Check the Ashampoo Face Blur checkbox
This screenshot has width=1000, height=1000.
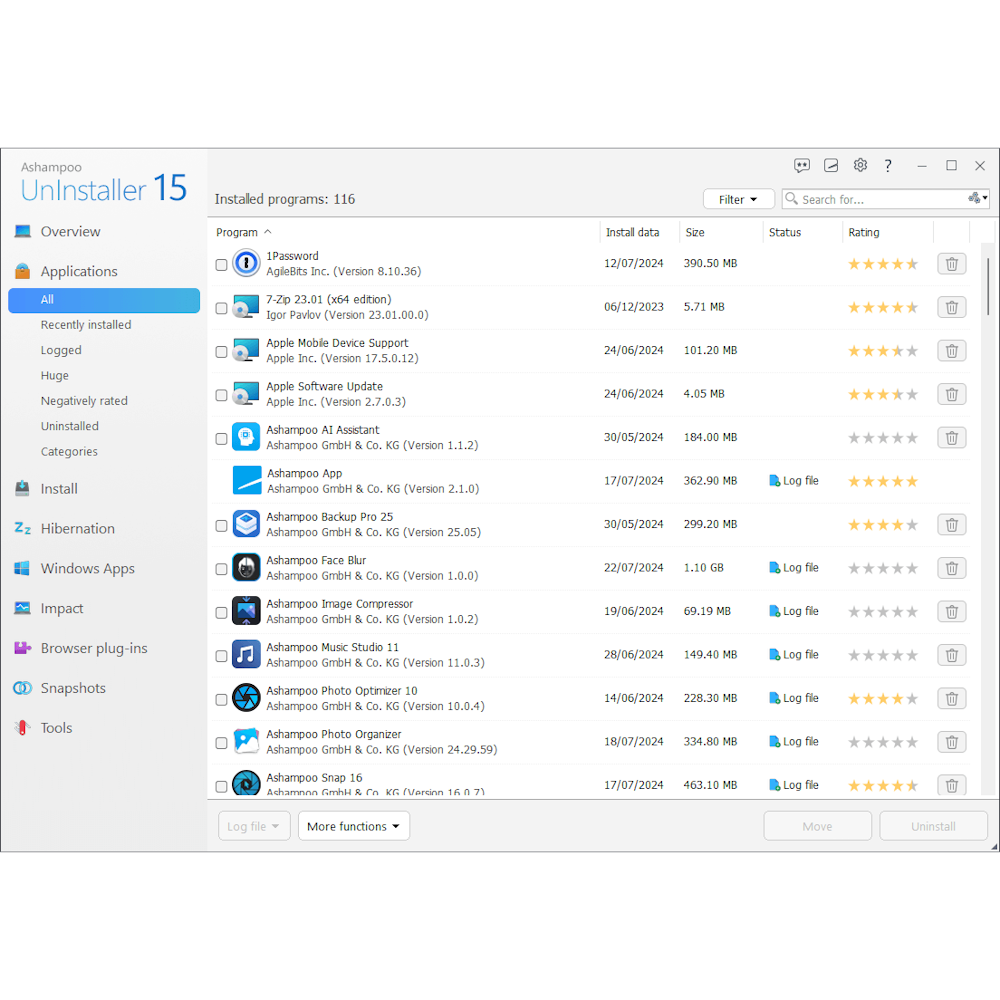221,569
